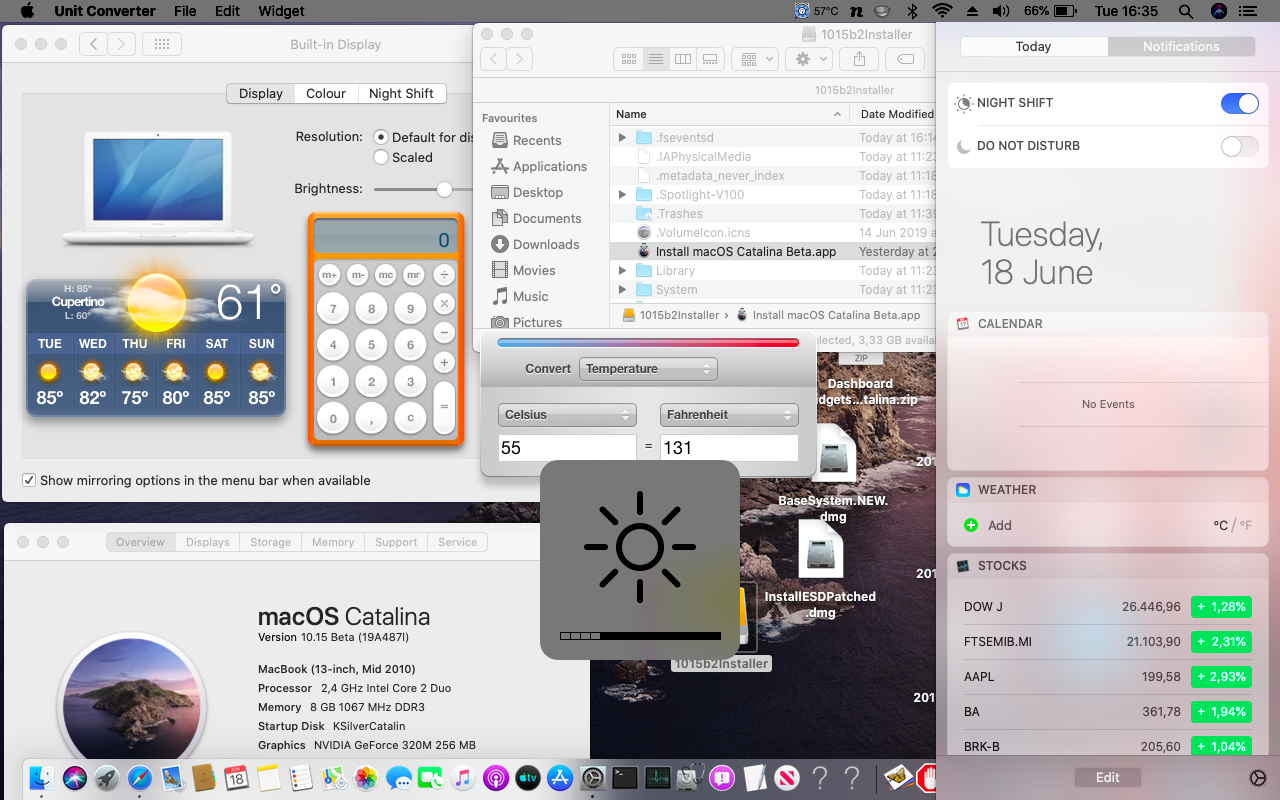Open the Widget menu

(x=282, y=11)
